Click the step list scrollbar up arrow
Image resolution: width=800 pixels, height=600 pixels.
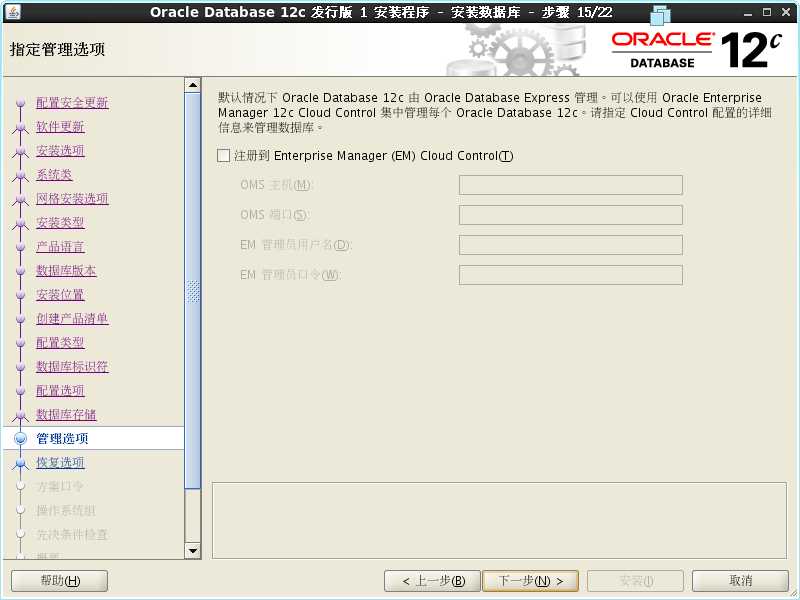click(193, 85)
